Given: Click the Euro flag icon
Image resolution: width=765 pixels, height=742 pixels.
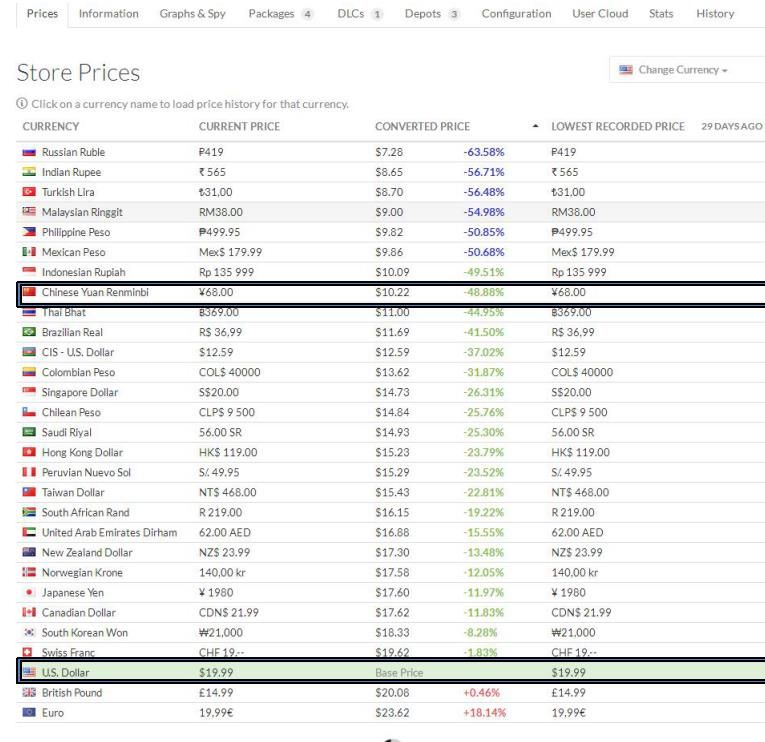Looking at the screenshot, I should pyautogui.click(x=28, y=712).
